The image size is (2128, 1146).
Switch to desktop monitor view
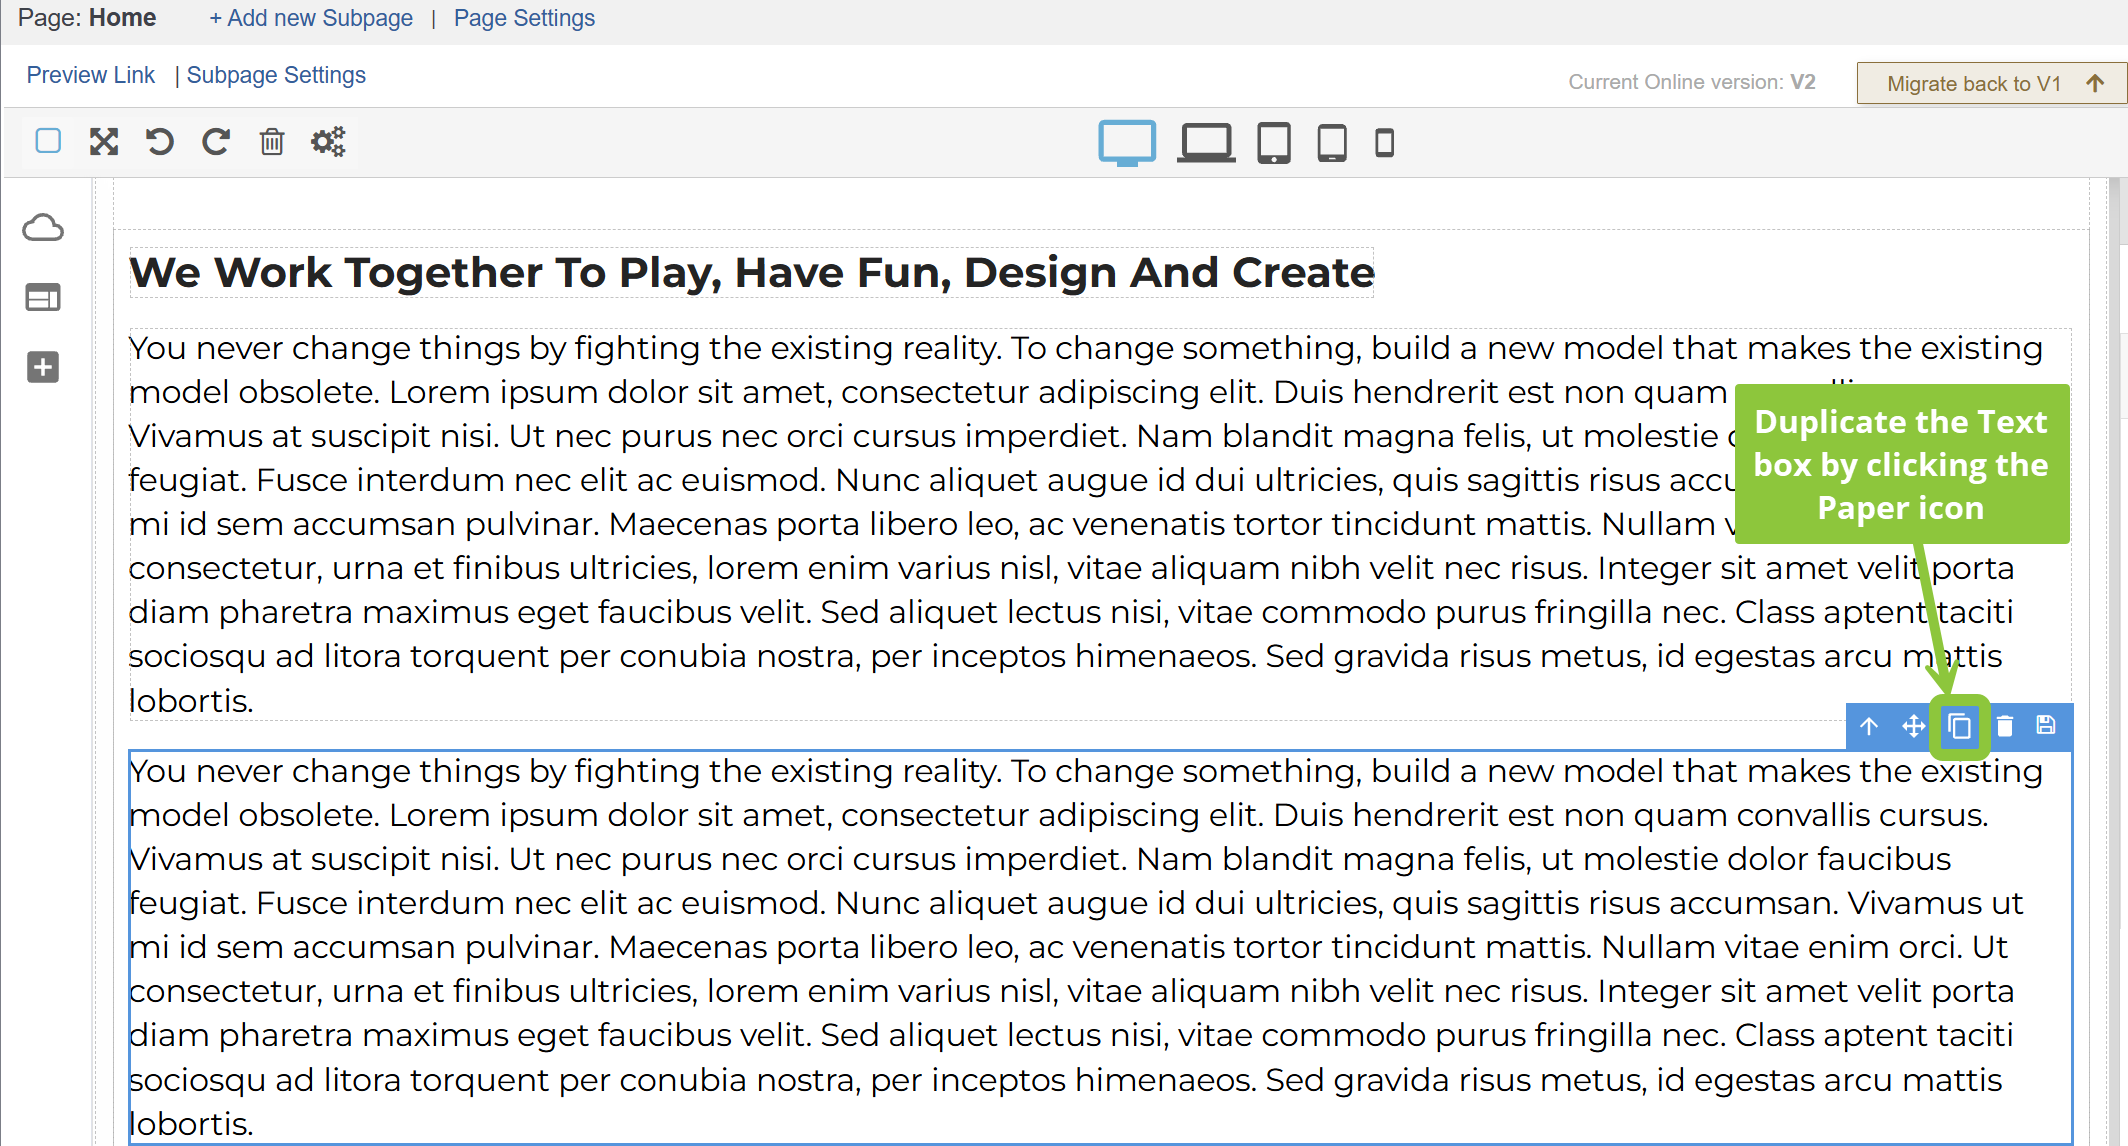click(1127, 142)
